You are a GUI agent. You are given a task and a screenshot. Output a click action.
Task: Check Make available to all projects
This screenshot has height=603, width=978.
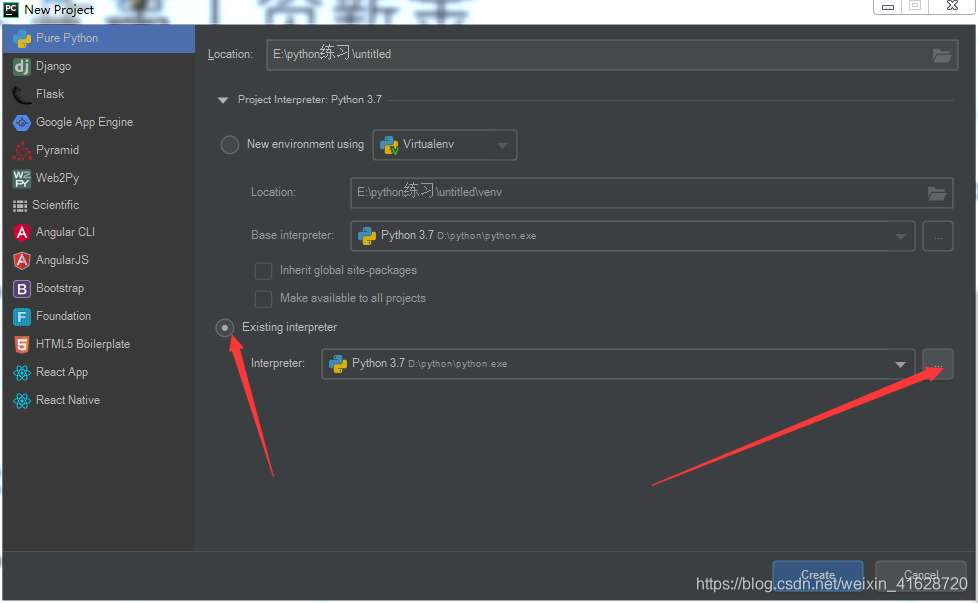click(263, 298)
